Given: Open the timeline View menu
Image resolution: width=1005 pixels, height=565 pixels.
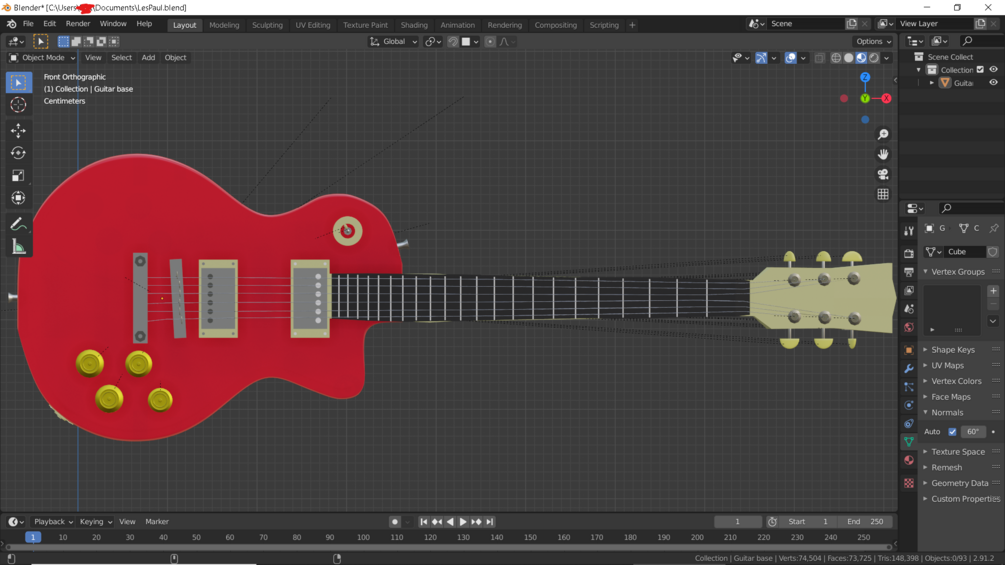Looking at the screenshot, I should click(127, 522).
